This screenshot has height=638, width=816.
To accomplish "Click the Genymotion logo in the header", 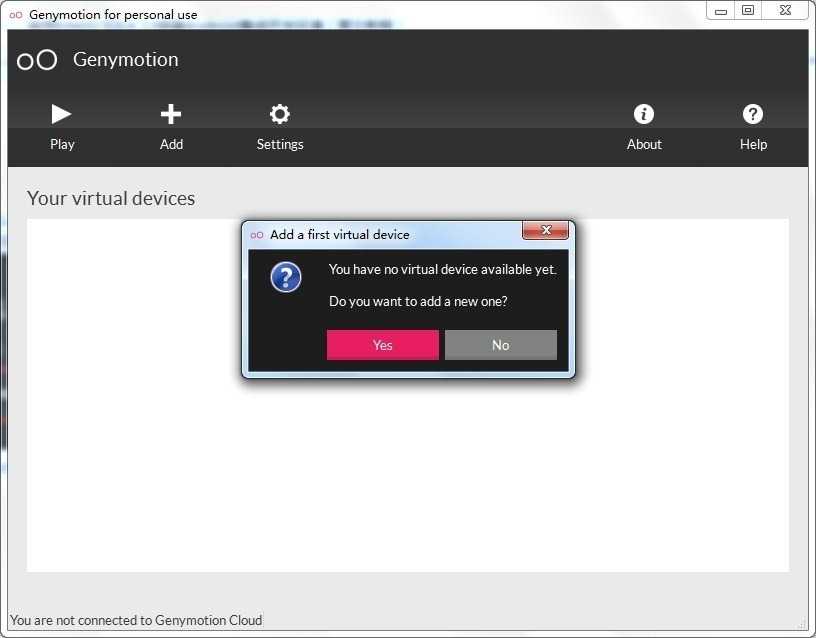I will click(37, 60).
